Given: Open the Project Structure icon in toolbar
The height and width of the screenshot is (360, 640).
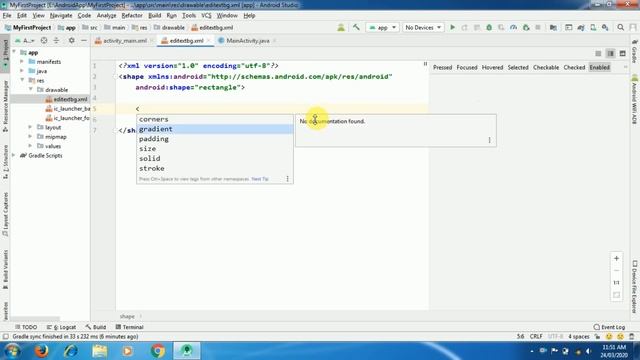Looking at the screenshot, I should [553, 27].
